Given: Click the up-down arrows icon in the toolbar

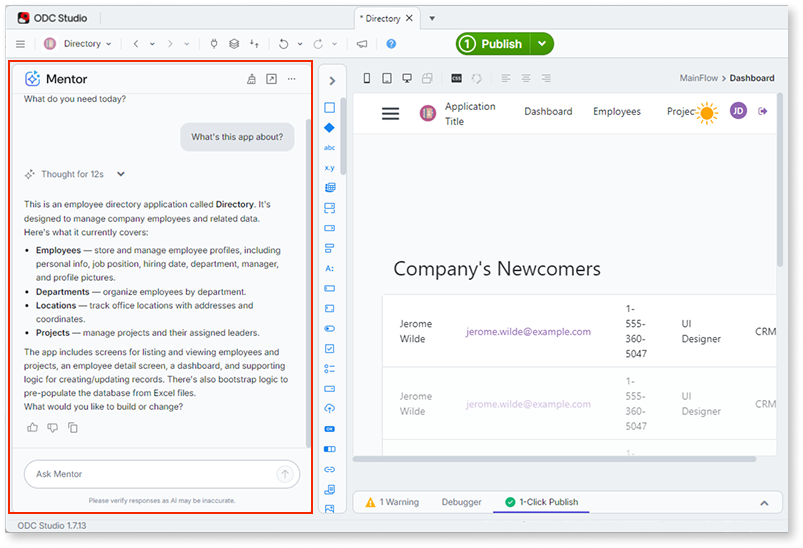Looking at the screenshot, I should pyautogui.click(x=255, y=44).
